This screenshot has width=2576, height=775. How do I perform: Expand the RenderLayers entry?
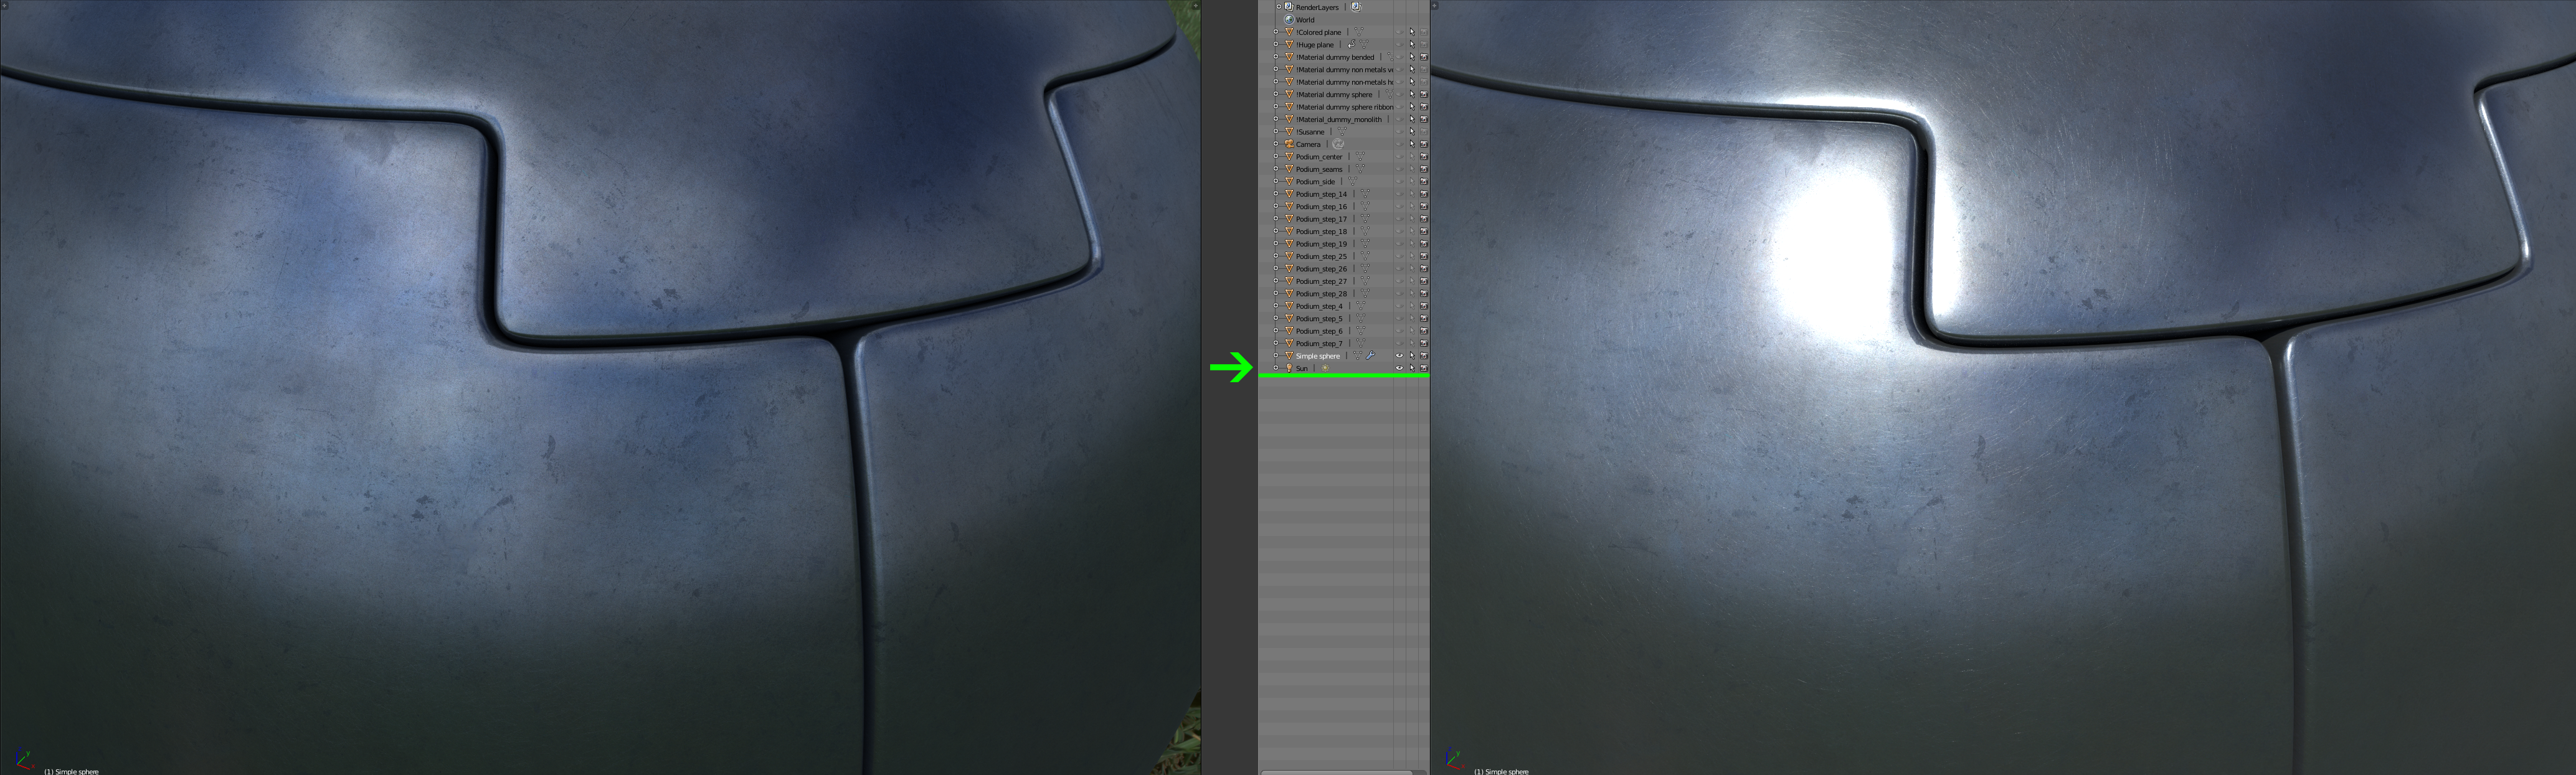click(1278, 7)
